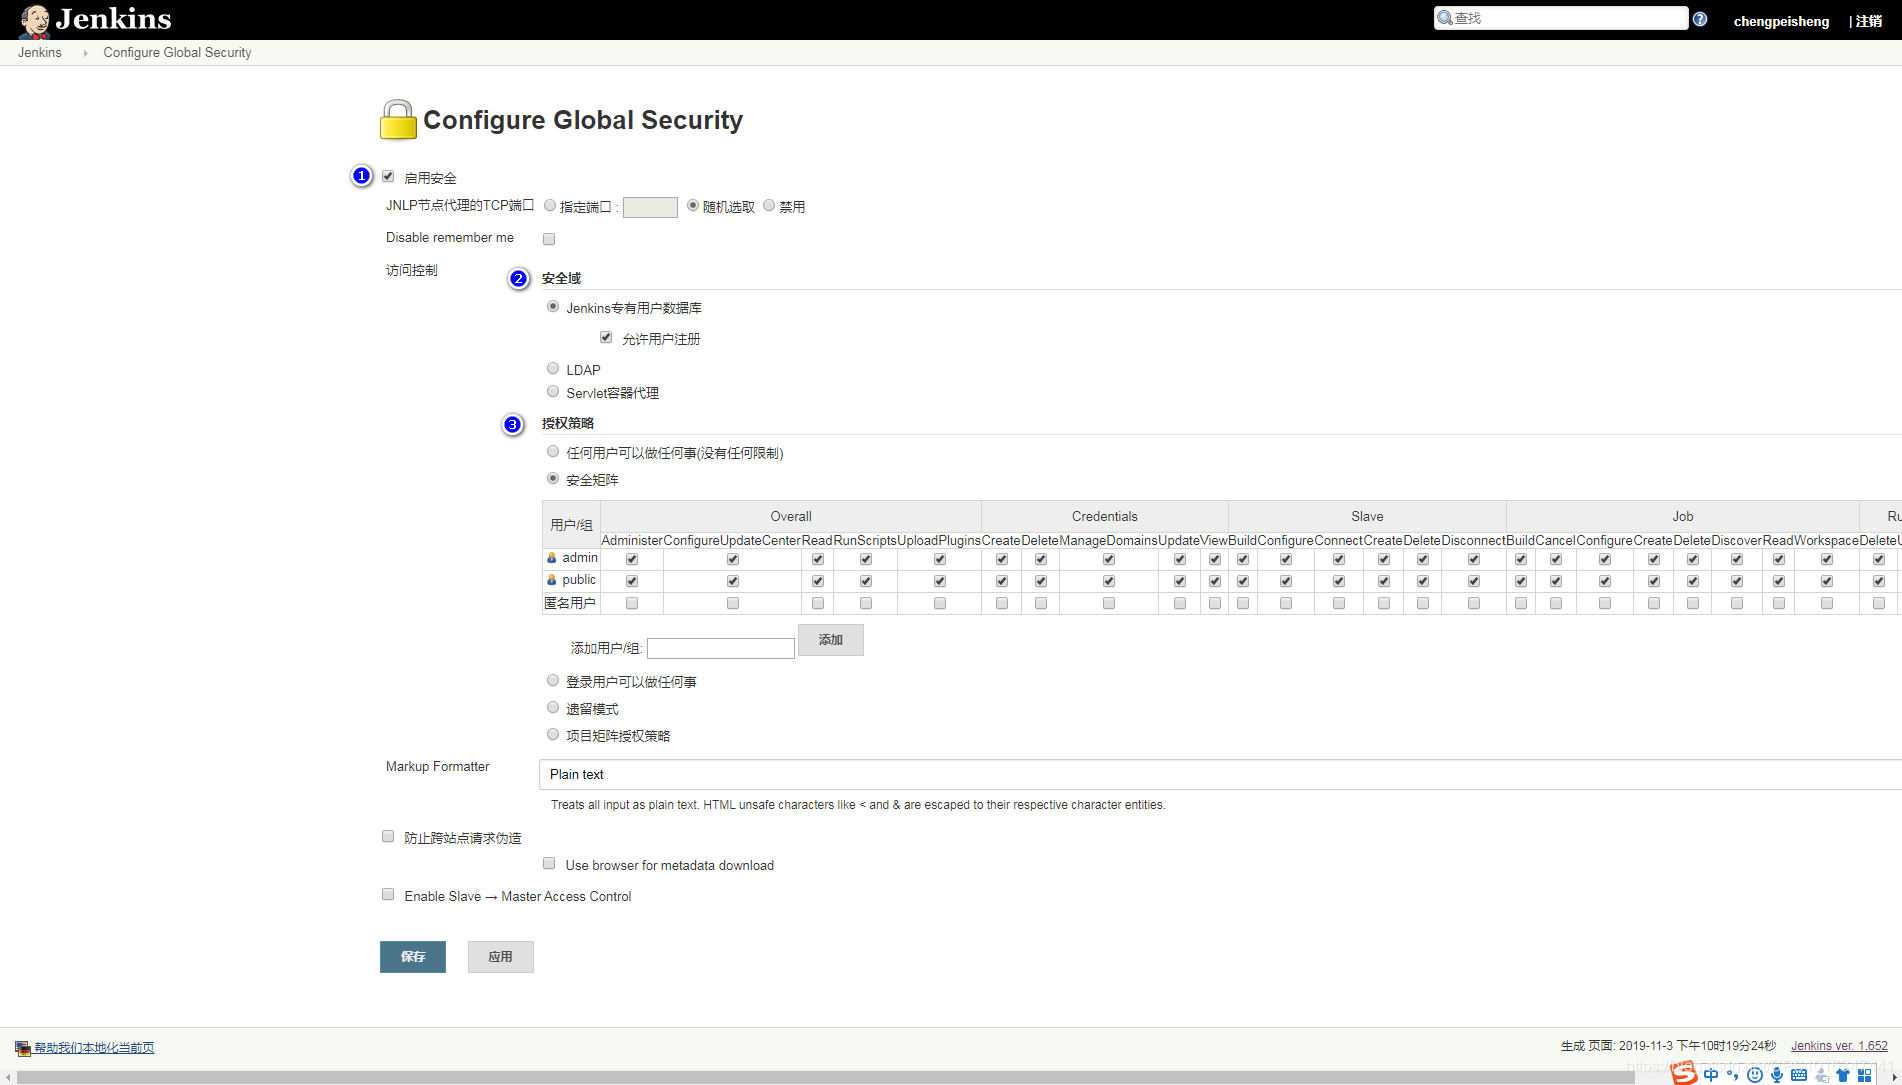1902x1085 pixels.
Task: Toggle Chinese input mode 中 icon
Action: point(1711,1075)
